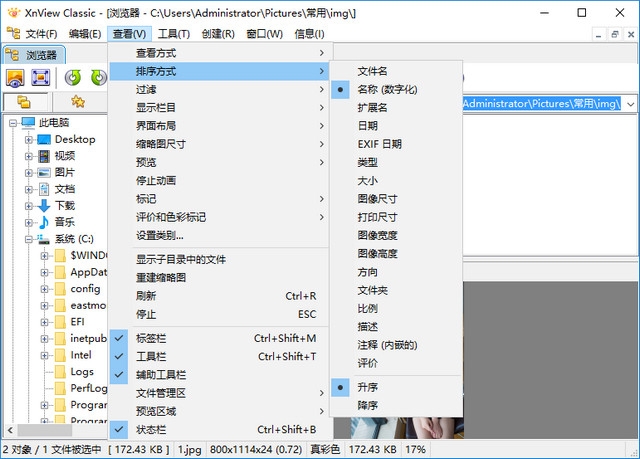Open 文件管理区 submenu
This screenshot has height=459, width=640.
(x=218, y=393)
